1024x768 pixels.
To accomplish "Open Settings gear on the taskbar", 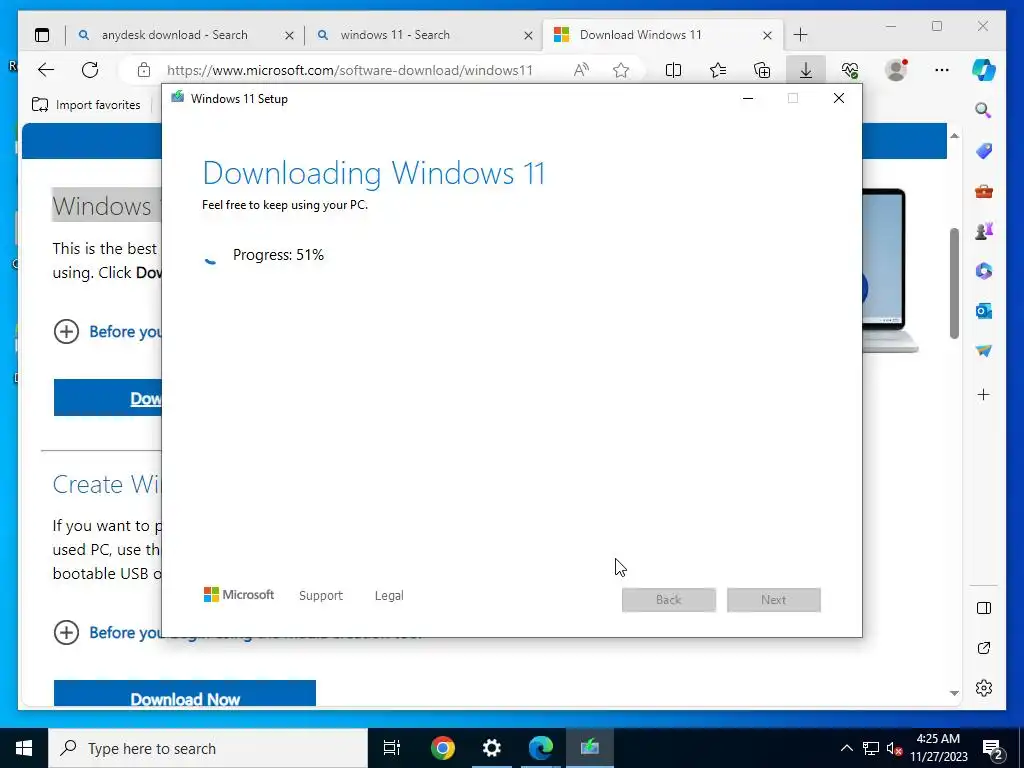I will tap(492, 748).
